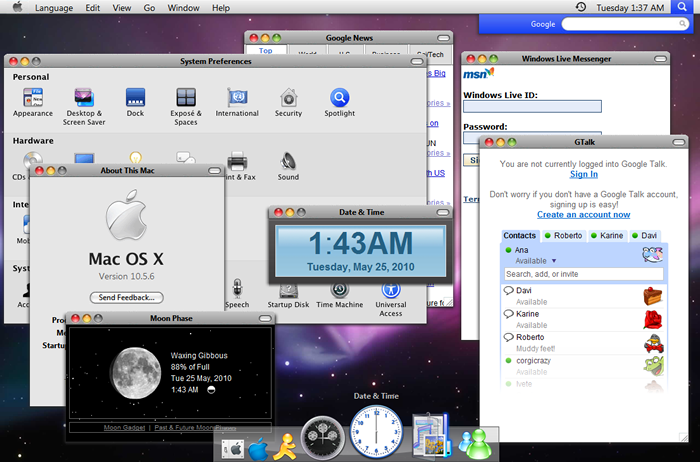Screen dimensions: 700x462
Task: Toggle Windows Live Messenger toolbar pill button
Action: tap(661, 59)
